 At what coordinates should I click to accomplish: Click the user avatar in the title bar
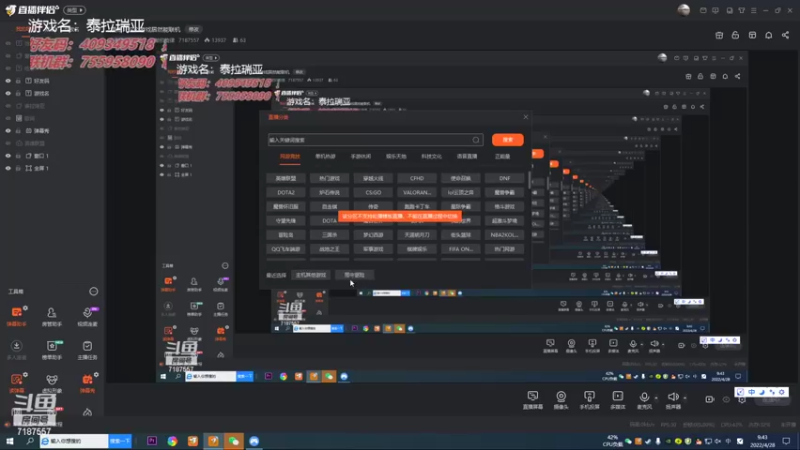tap(684, 10)
